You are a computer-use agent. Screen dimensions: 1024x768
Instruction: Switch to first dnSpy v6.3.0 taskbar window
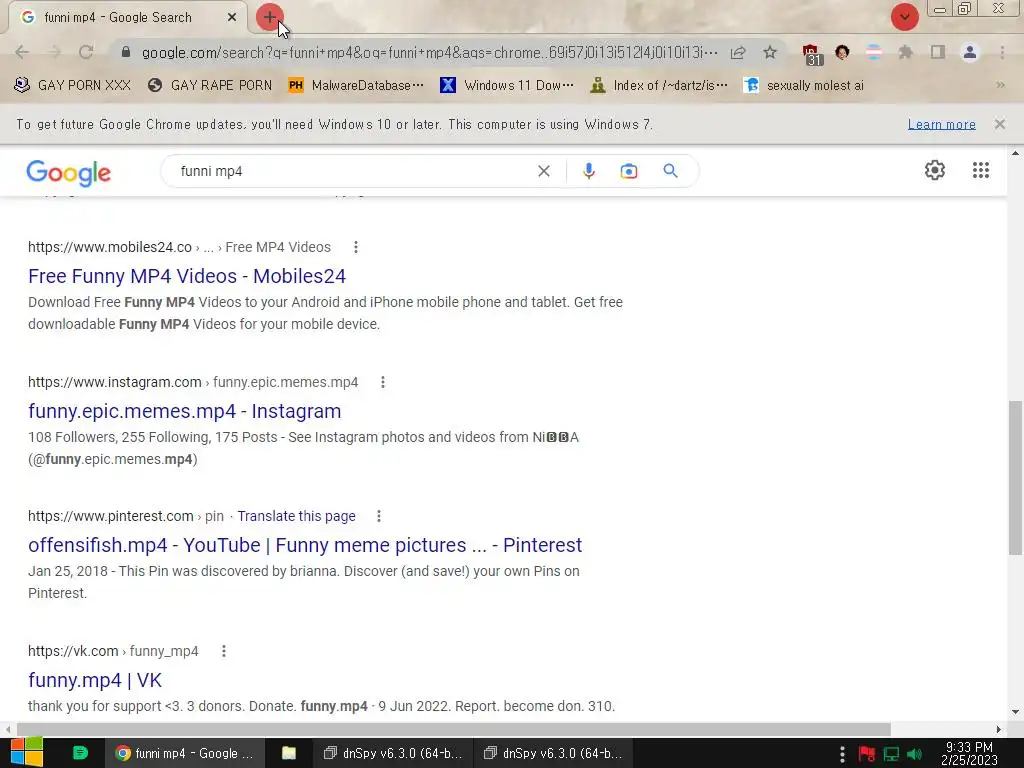tap(392, 753)
